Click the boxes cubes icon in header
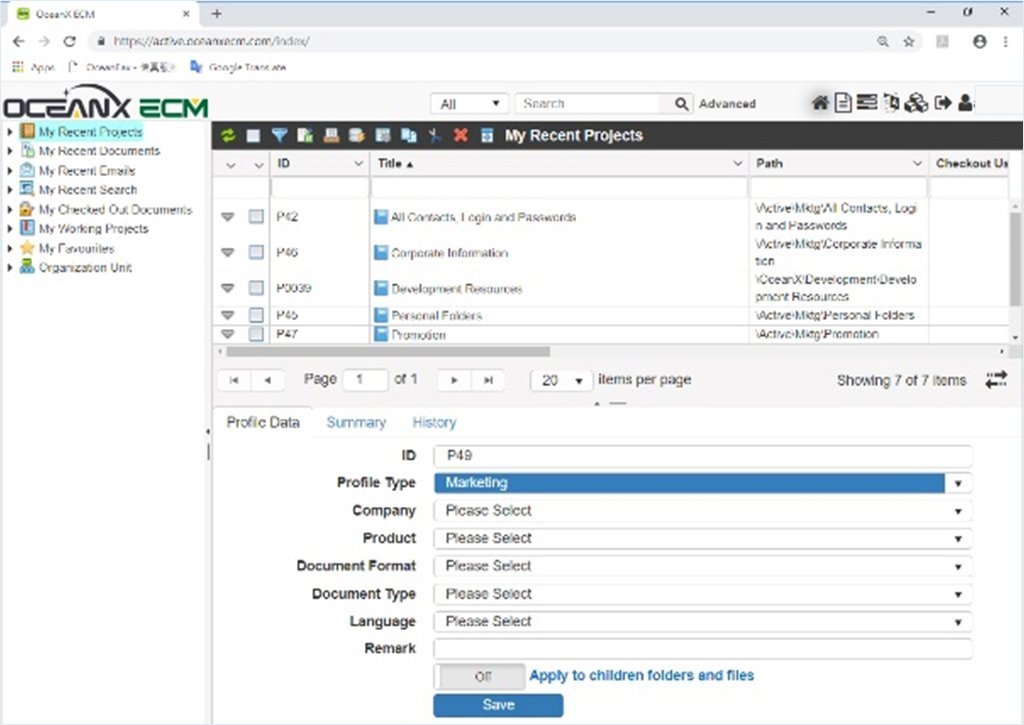This screenshot has width=1024, height=725. (916, 103)
